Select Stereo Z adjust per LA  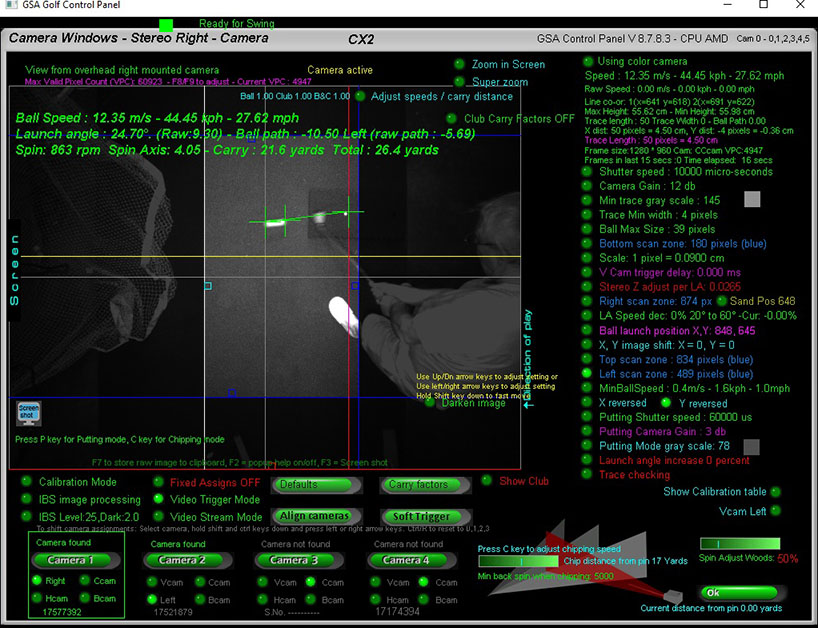tap(587, 286)
